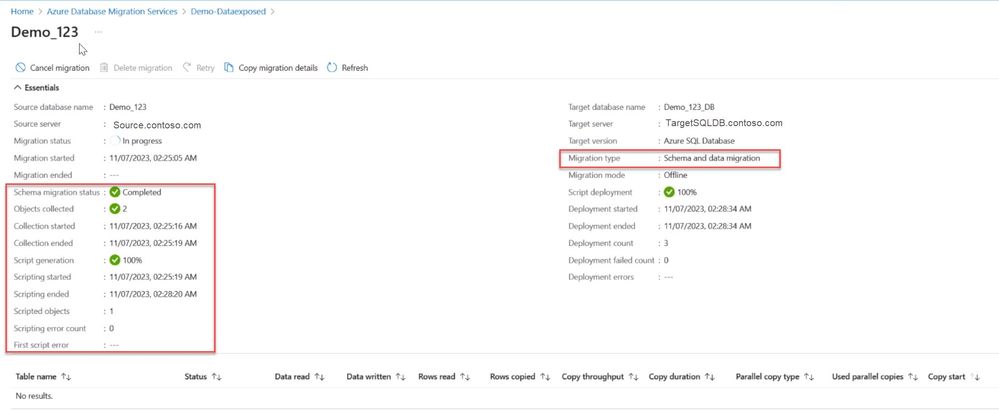Click the Script generation green checkmark
Viewport: 999px width, 410px height.
click(115, 260)
